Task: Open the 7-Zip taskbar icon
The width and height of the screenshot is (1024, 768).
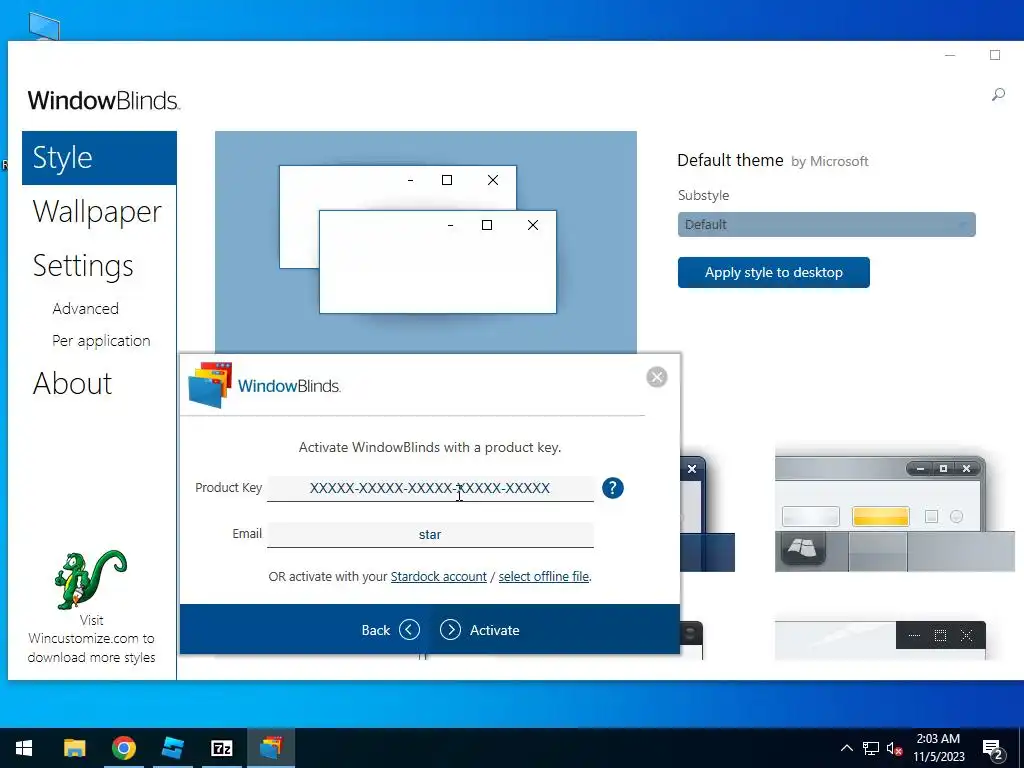Action: pos(221,748)
